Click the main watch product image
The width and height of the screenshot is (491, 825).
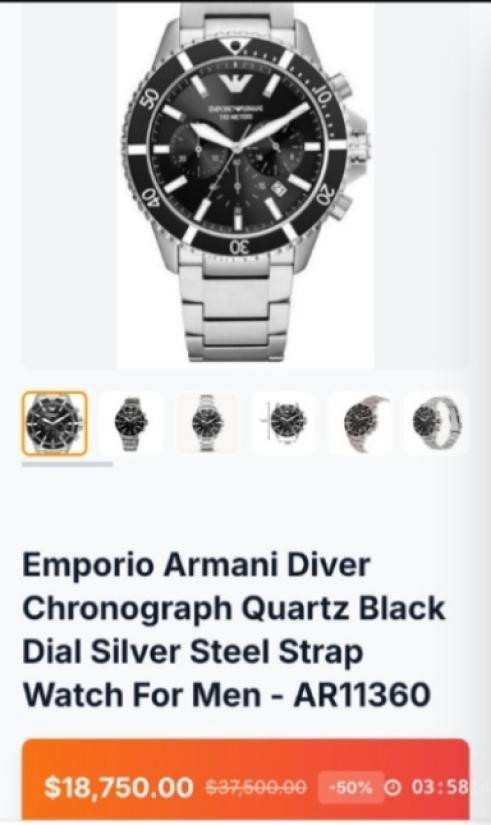(x=245, y=184)
